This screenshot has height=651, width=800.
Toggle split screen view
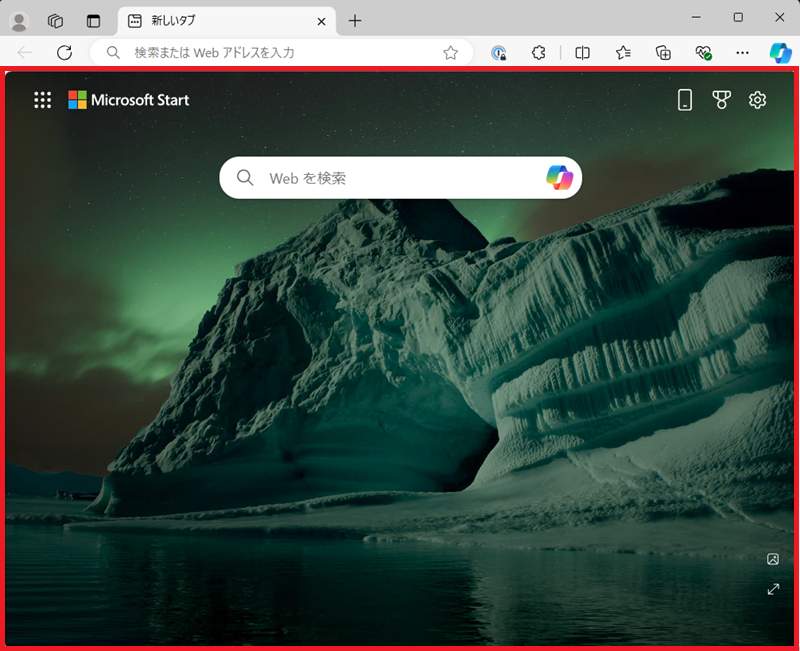click(582, 53)
